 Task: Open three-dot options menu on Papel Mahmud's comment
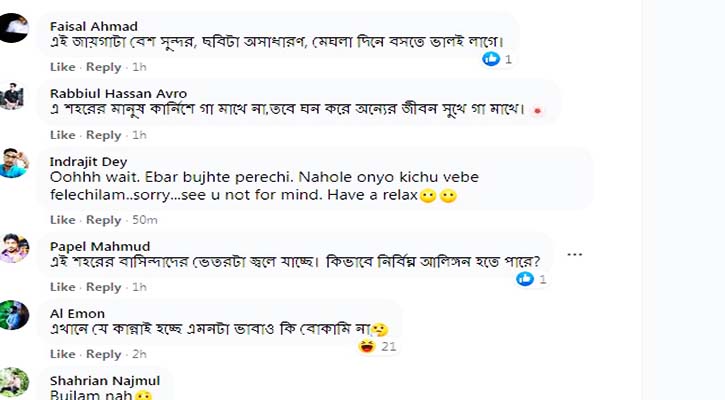pos(574,254)
